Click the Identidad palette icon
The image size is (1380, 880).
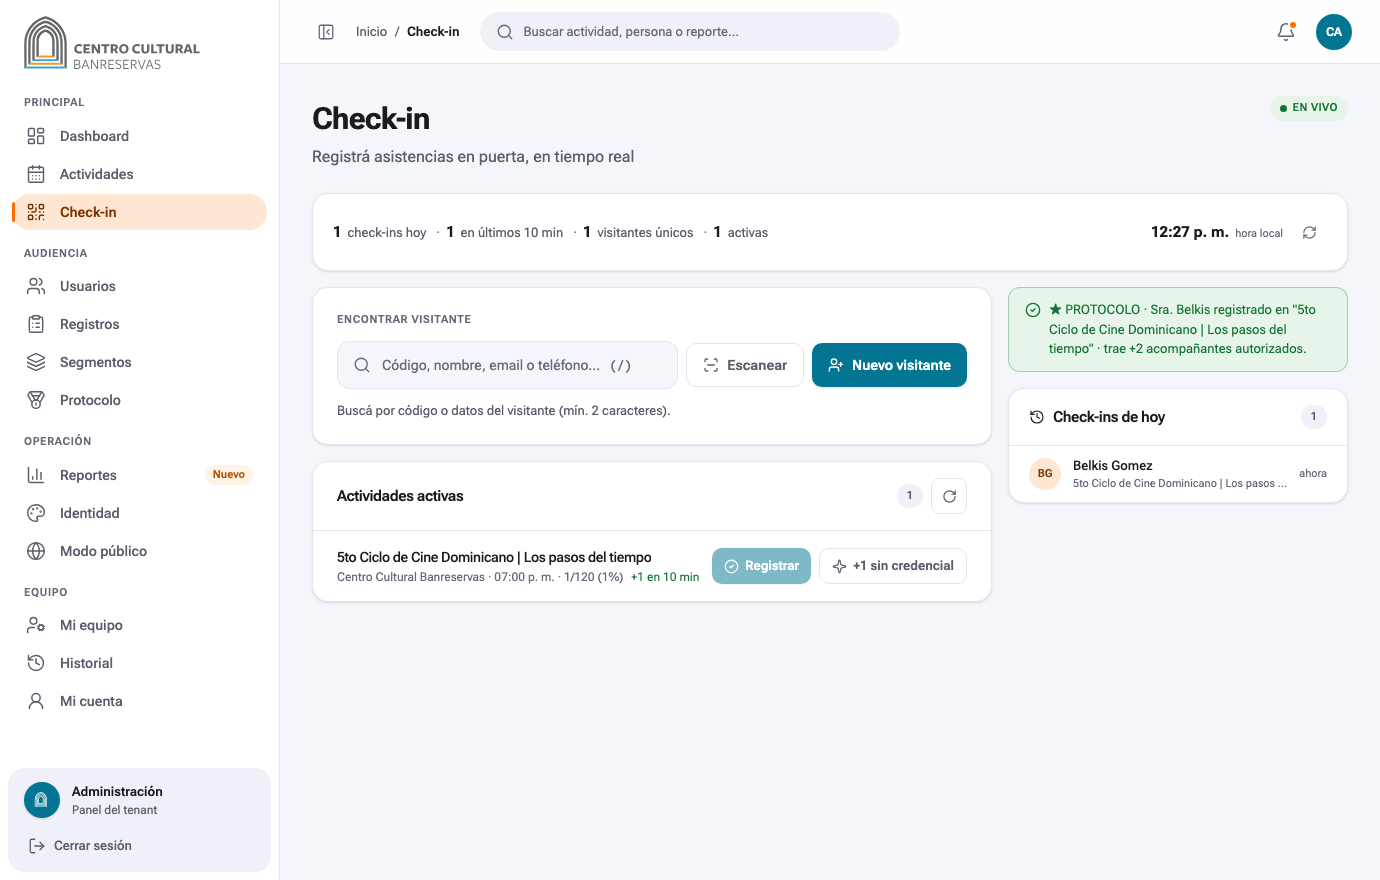tap(36, 513)
